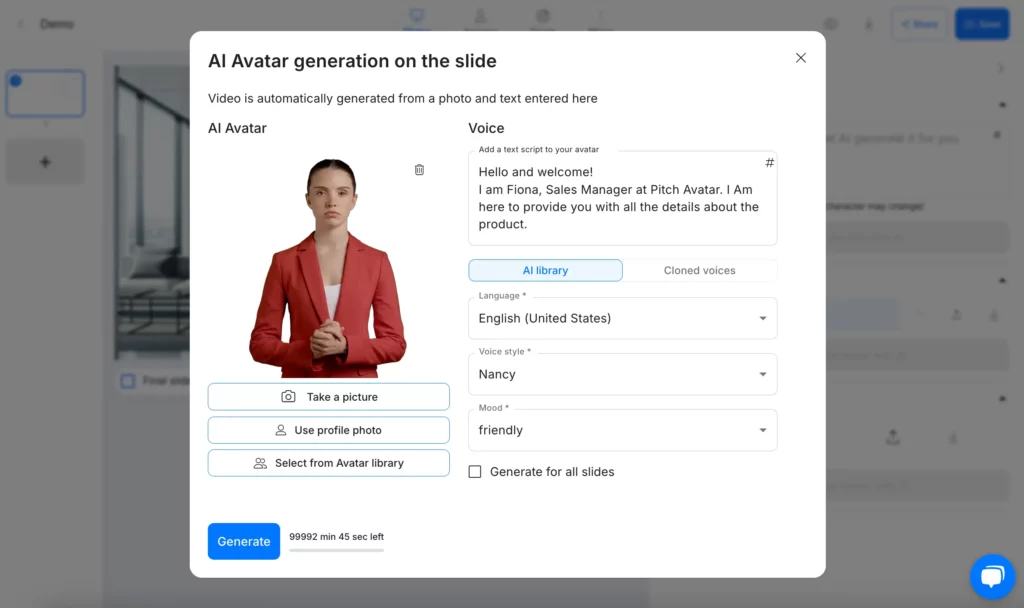Close the AI Avatar generation dialog
The image size is (1024, 608).
click(x=801, y=58)
